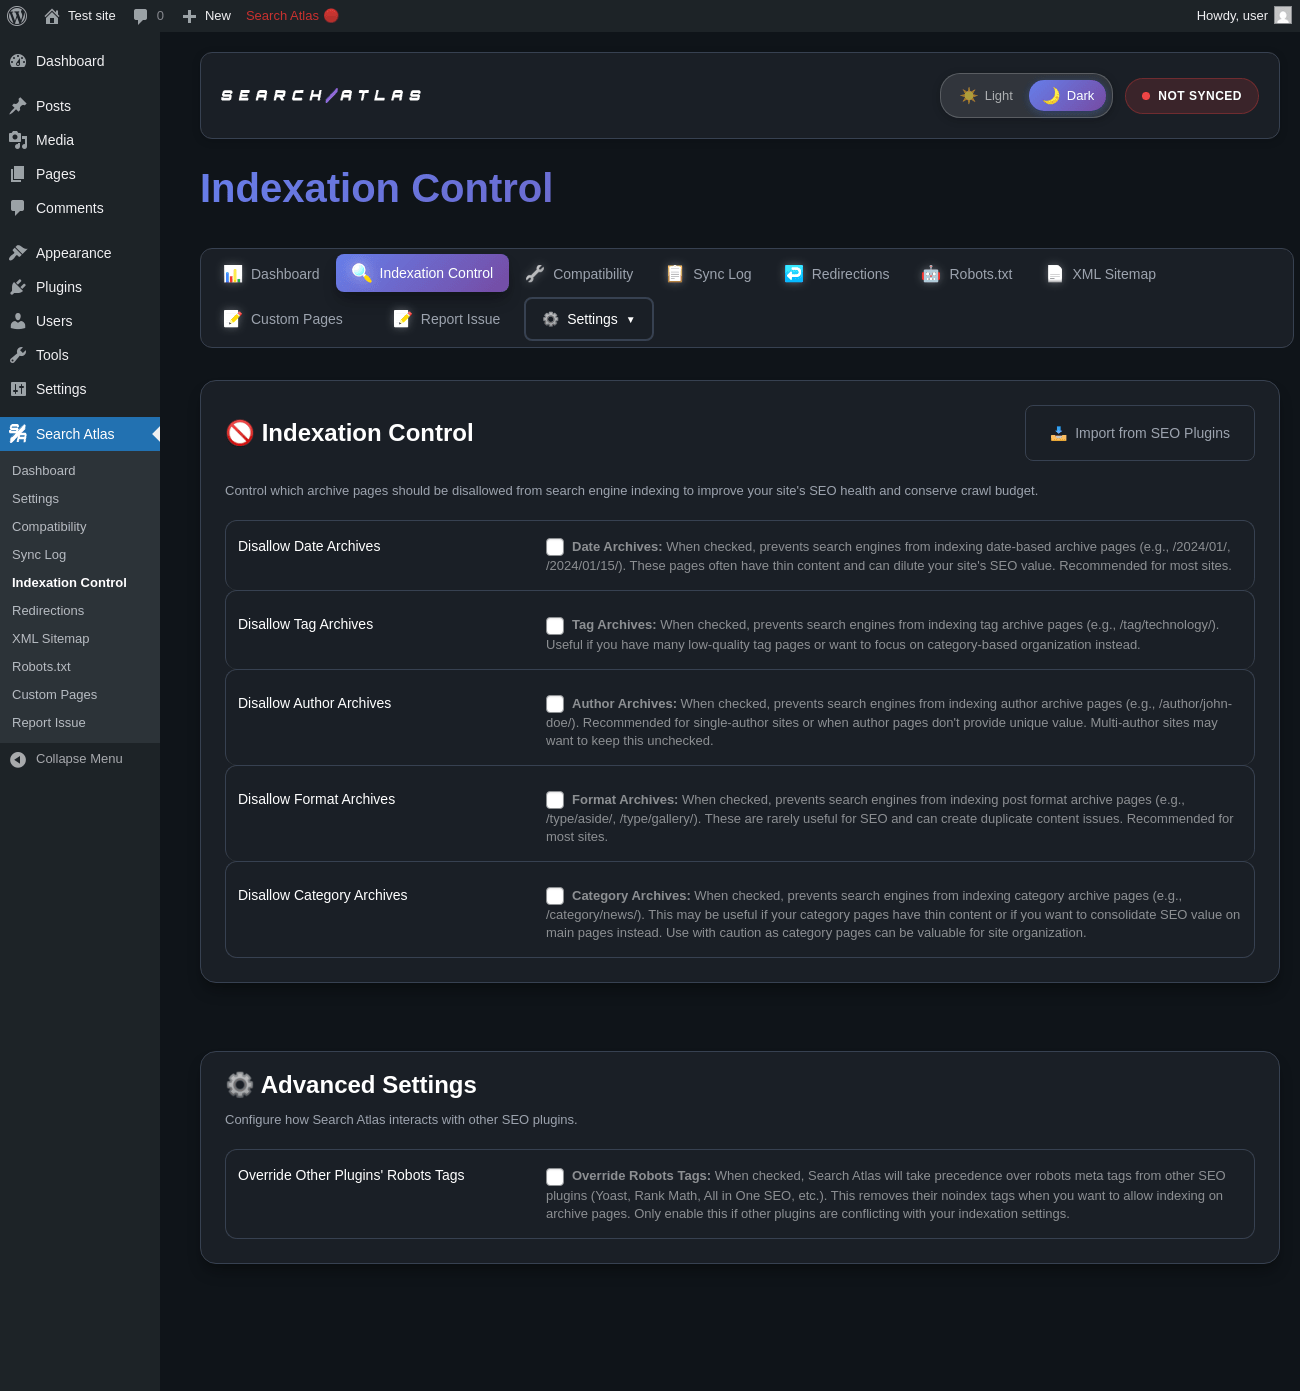The image size is (1300, 1391).
Task: Click the Import from SEO Plugins inbox icon
Action: pos(1059,433)
